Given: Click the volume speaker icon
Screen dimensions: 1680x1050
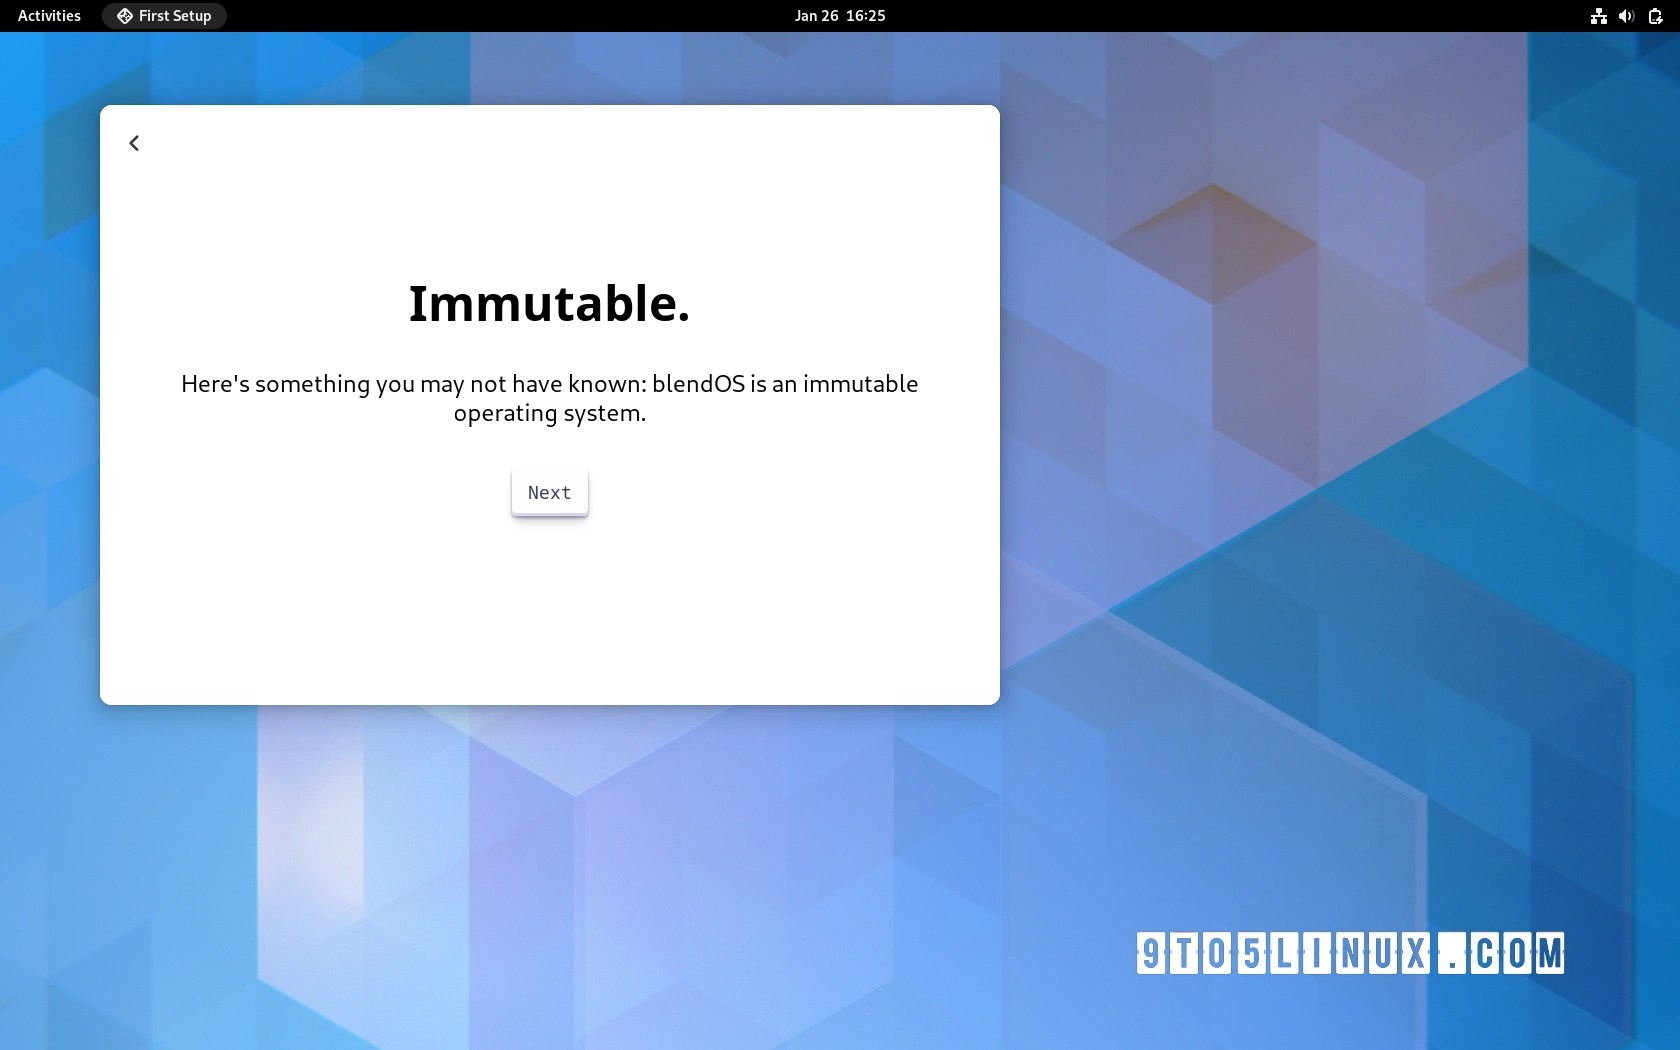Looking at the screenshot, I should point(1627,16).
